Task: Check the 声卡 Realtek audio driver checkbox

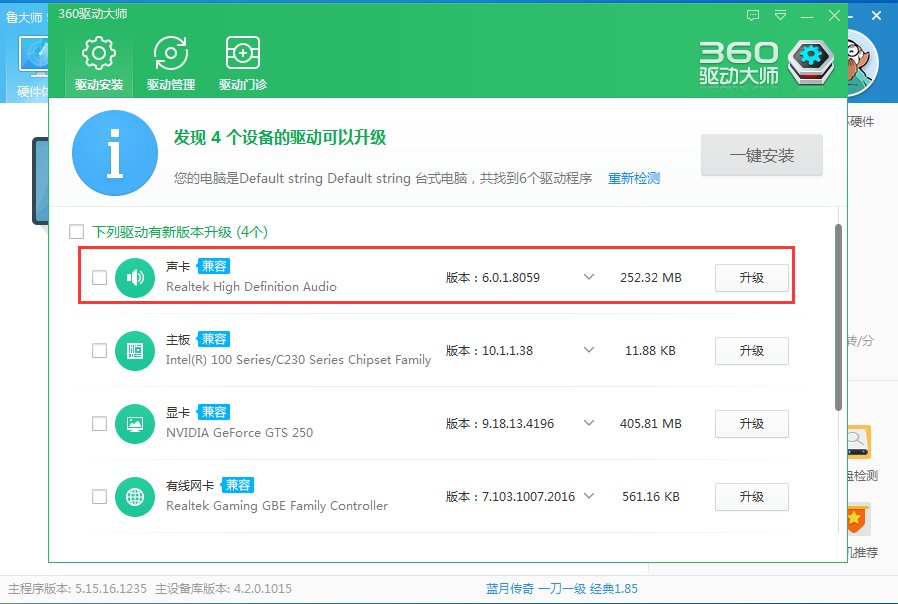Action: (x=99, y=278)
